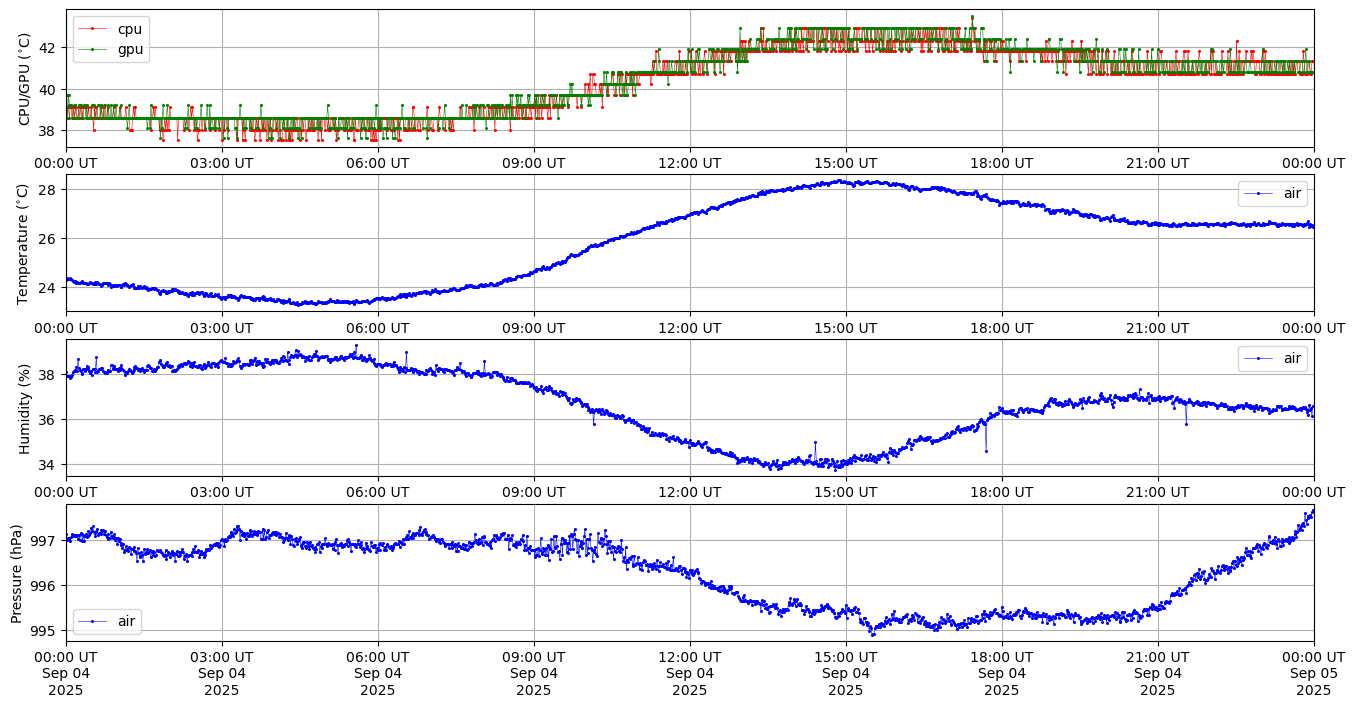Image resolution: width=1355 pixels, height=707 pixels.
Task: Choose the "21:00 UT Sep 04 2025" time label
Action: (1158, 674)
